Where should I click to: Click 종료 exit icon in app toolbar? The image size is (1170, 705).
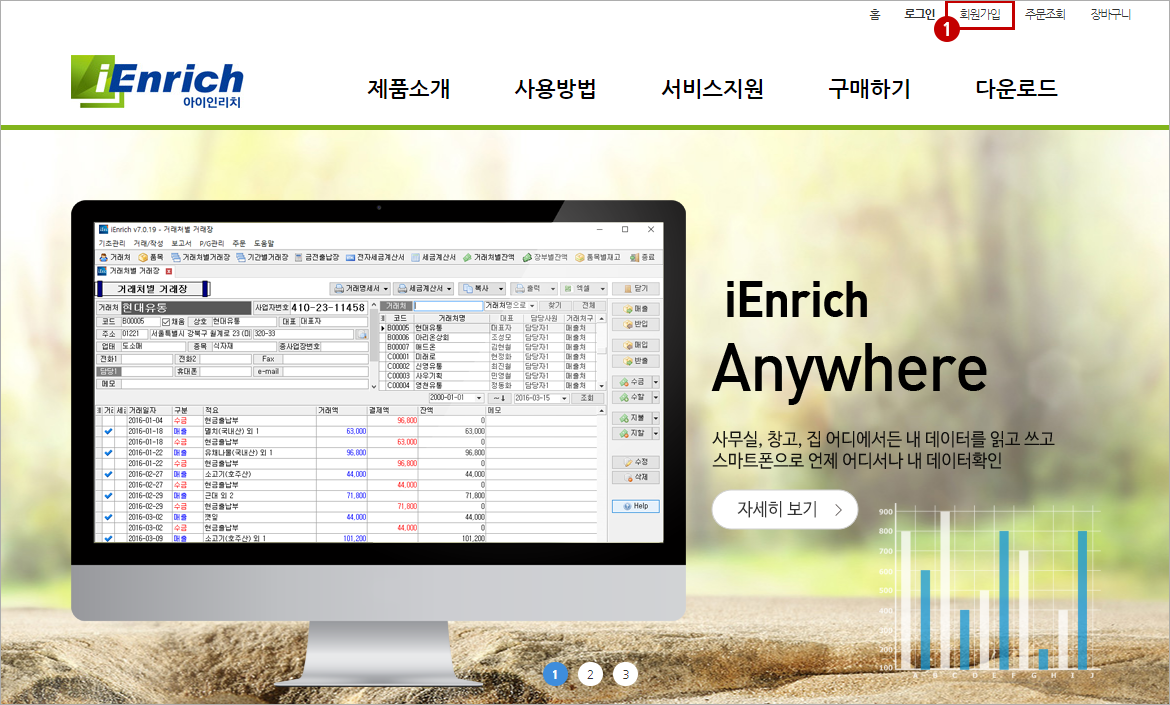click(x=642, y=257)
